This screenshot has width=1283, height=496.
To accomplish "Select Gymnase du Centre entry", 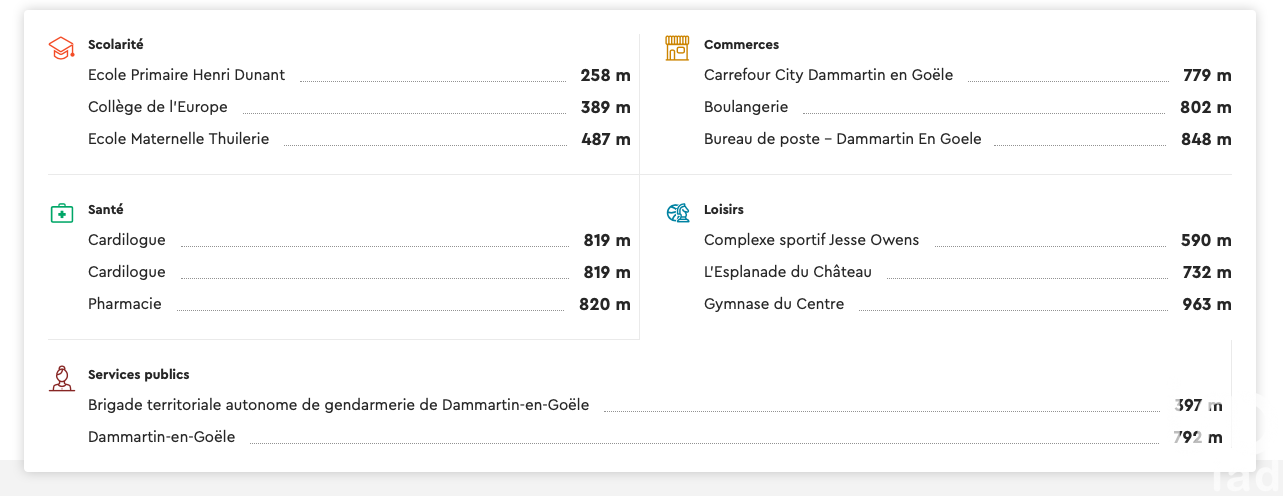I will coord(774,304).
